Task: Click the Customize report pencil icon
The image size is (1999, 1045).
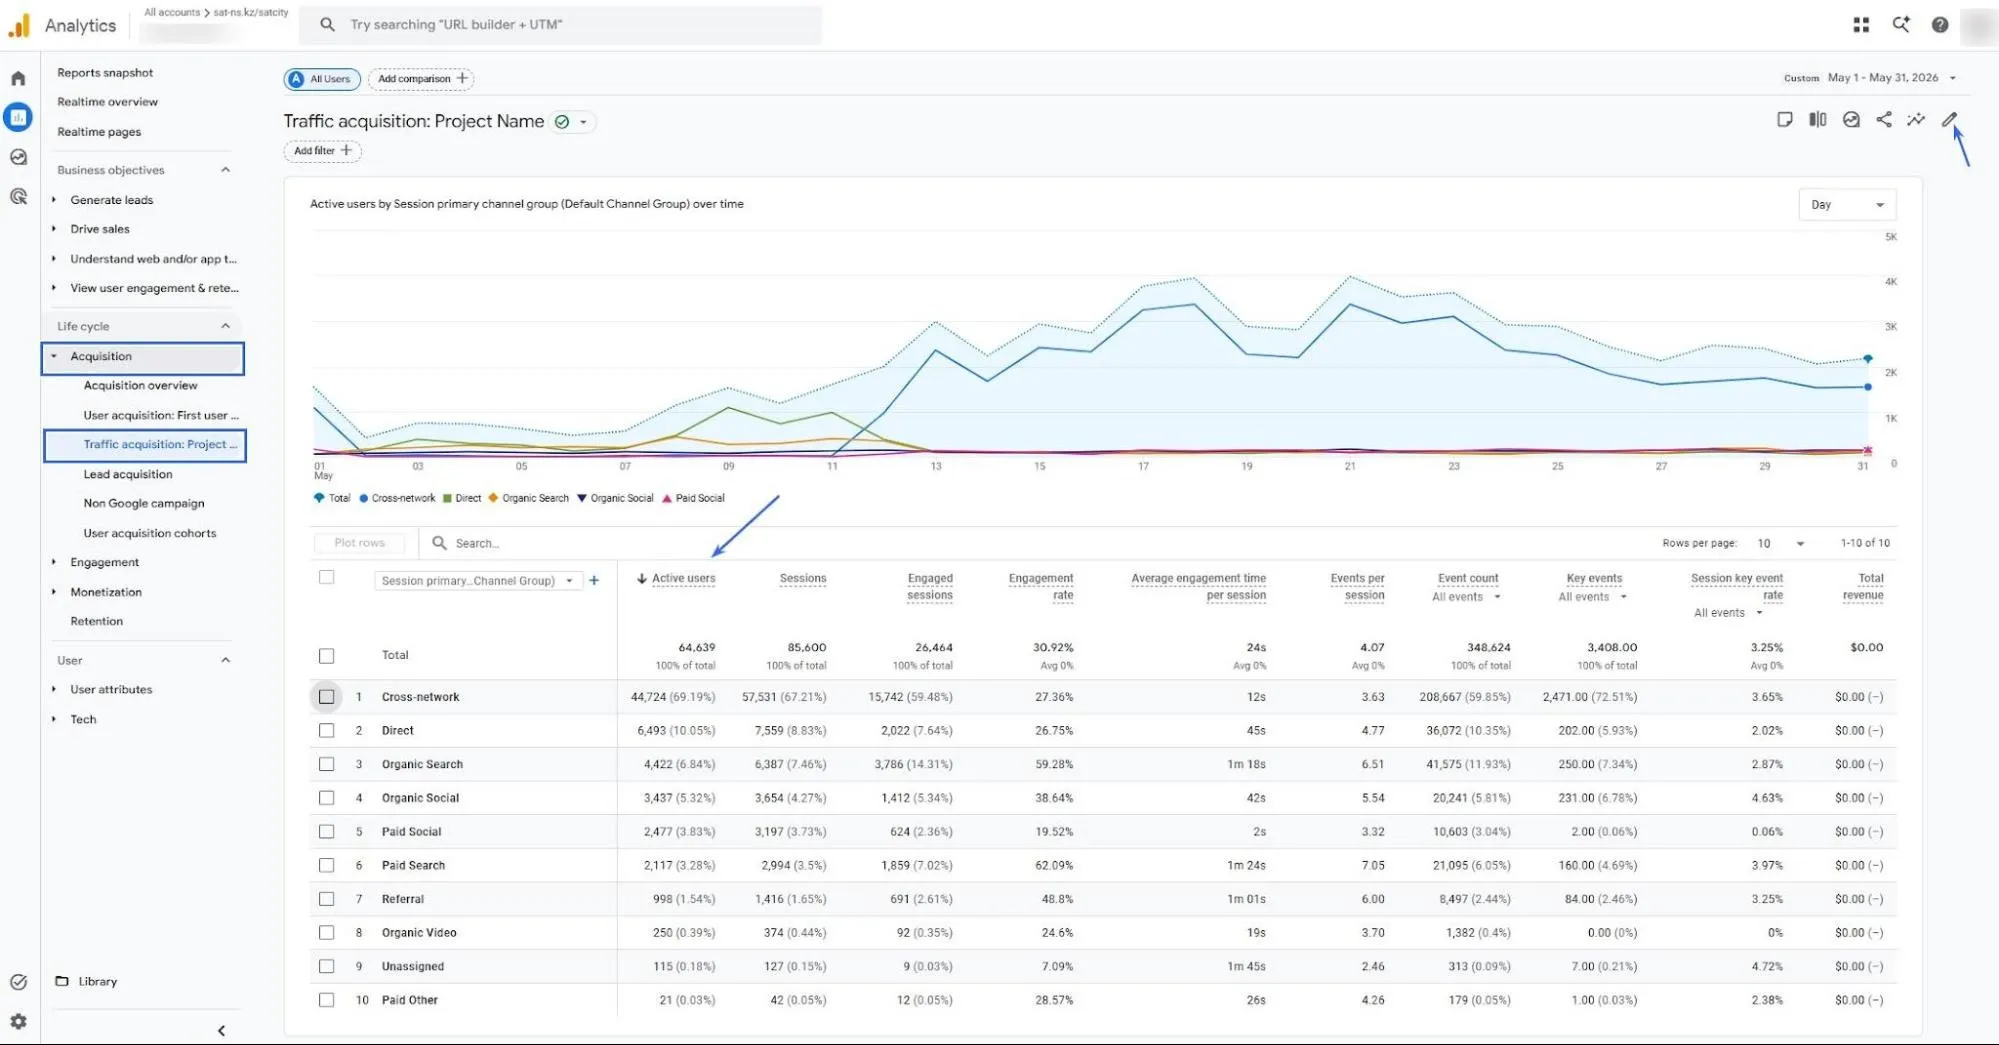Action: pos(1949,120)
